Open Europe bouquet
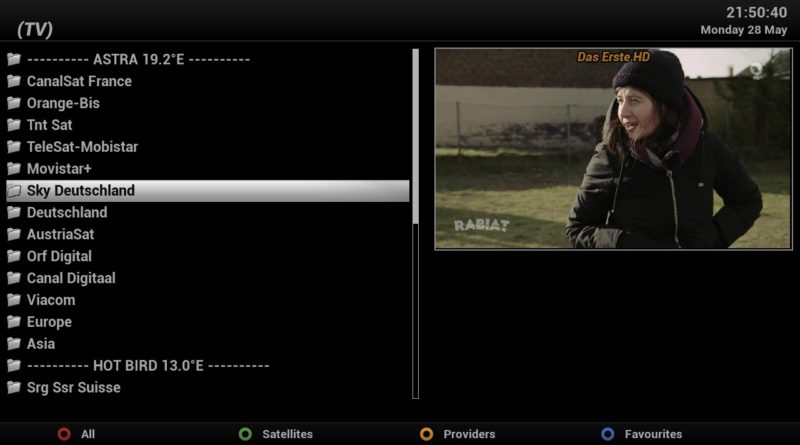The image size is (800, 445). click(49, 322)
